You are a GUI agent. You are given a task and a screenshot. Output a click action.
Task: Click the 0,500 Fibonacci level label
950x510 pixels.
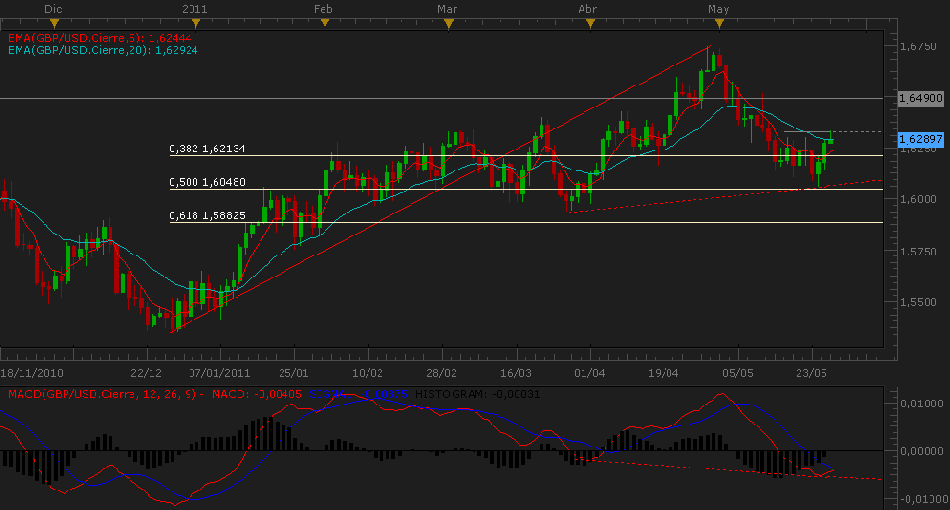coord(207,183)
